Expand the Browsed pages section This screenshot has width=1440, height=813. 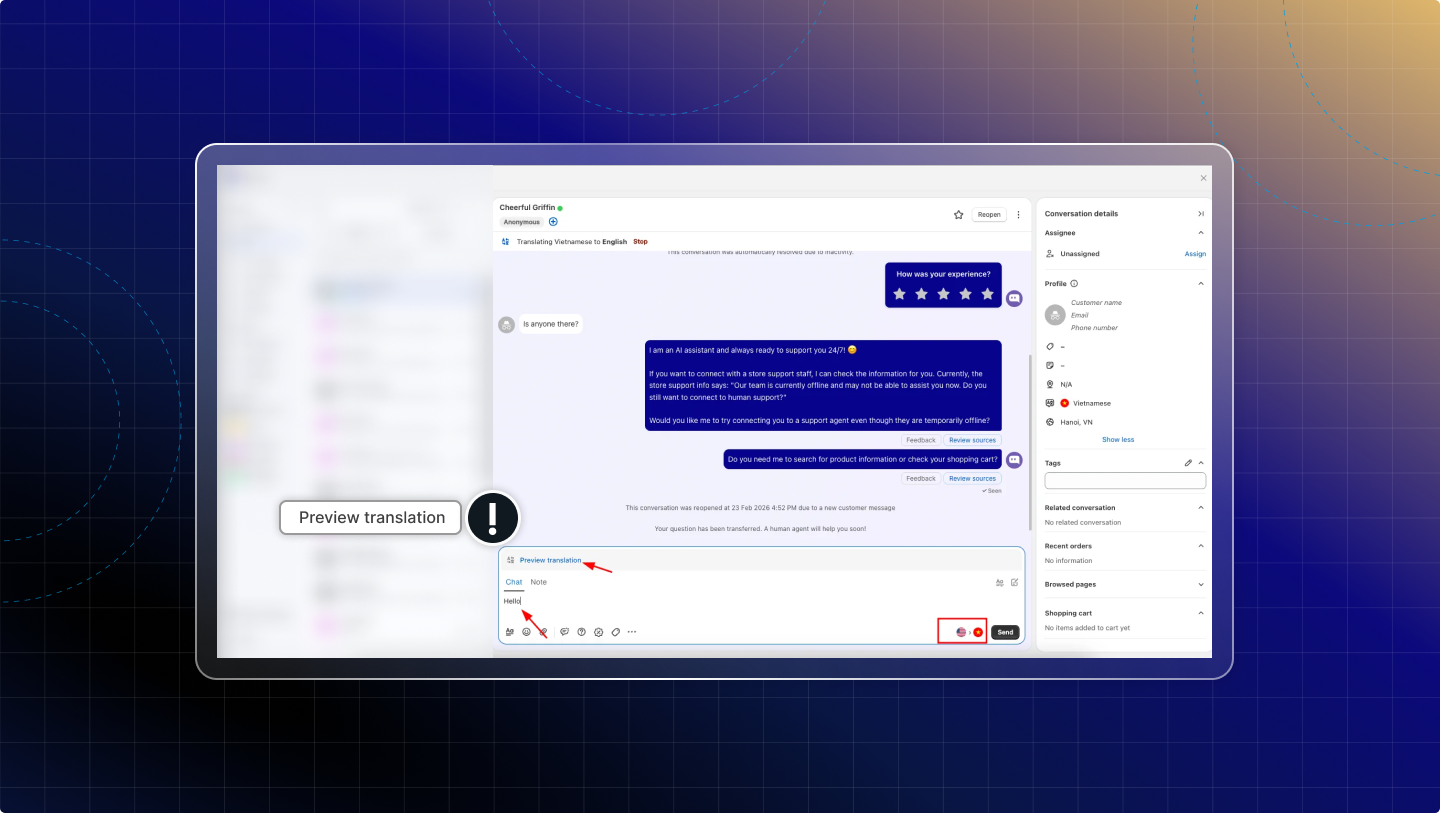pos(1201,585)
